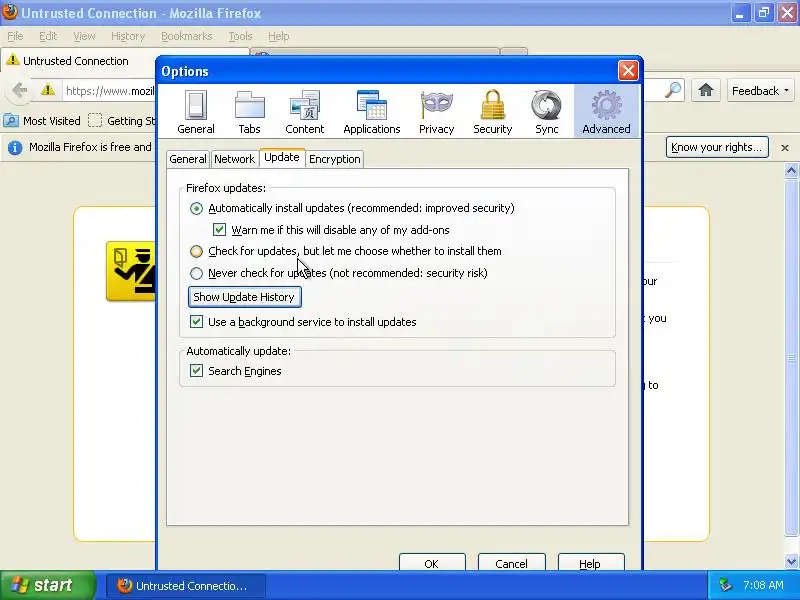Toggle Warn me if add-ons disabled checkbox
The image size is (800, 600).
[219, 230]
